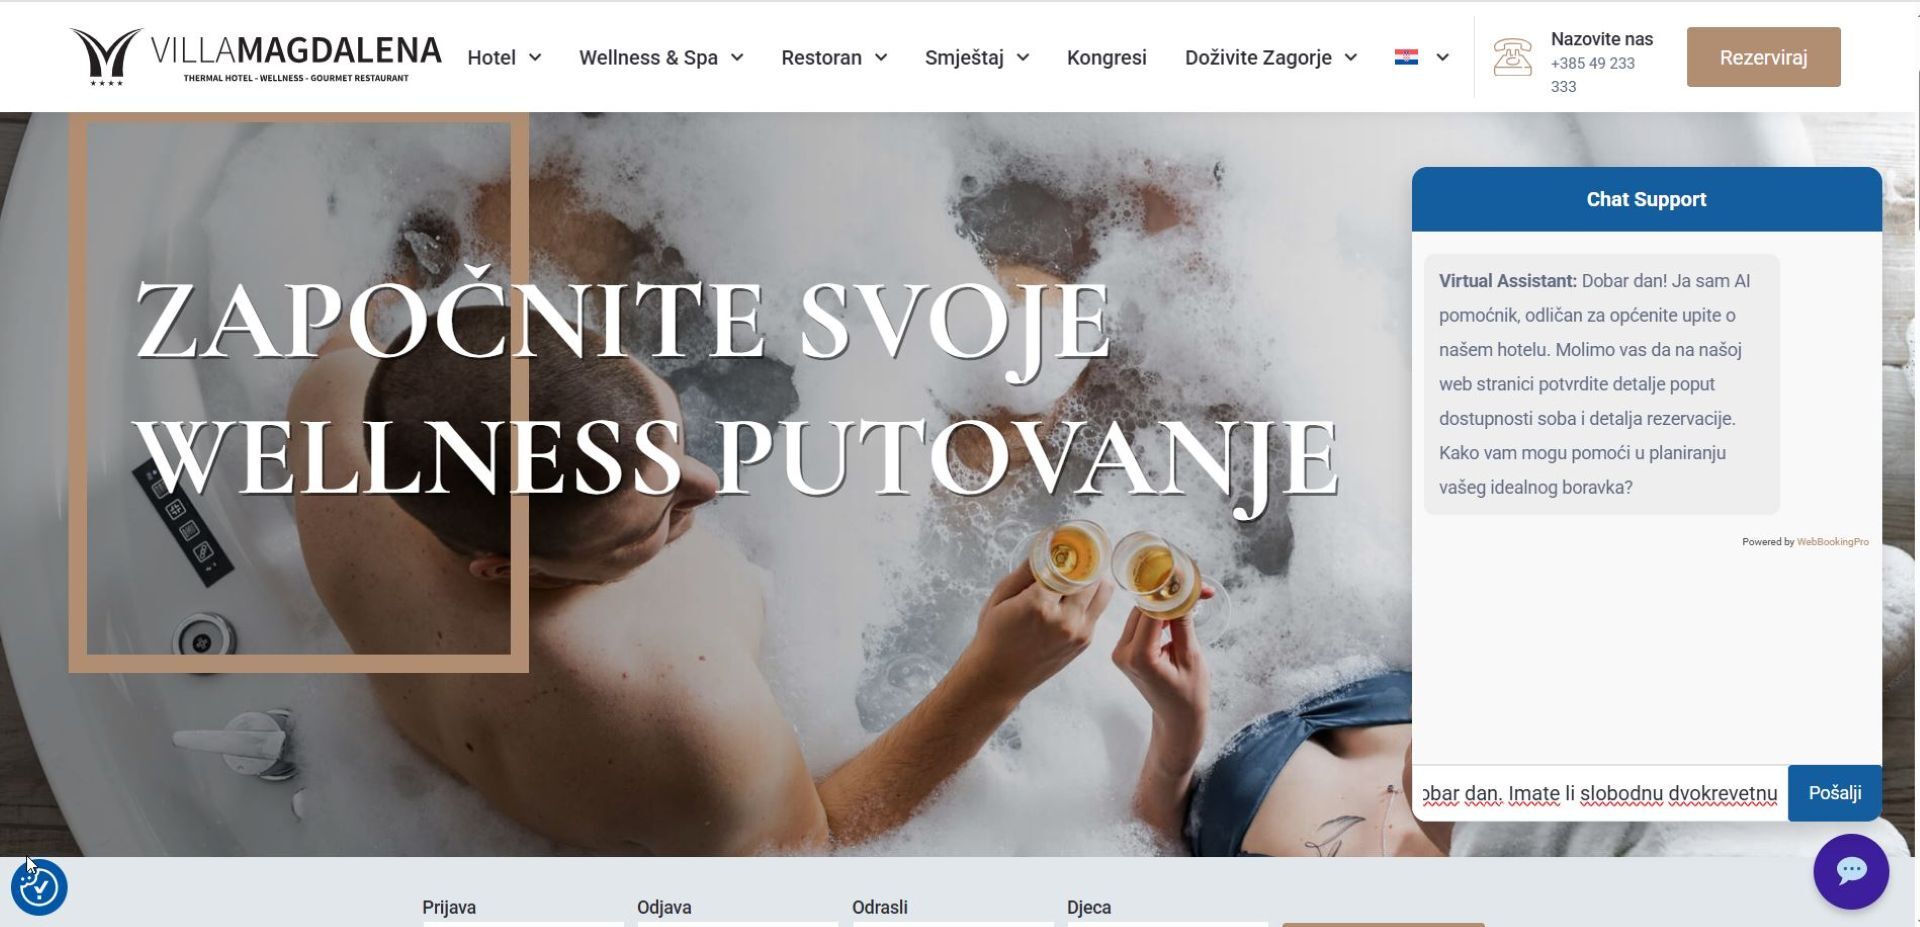Expand the Smještaj submenu

977,58
